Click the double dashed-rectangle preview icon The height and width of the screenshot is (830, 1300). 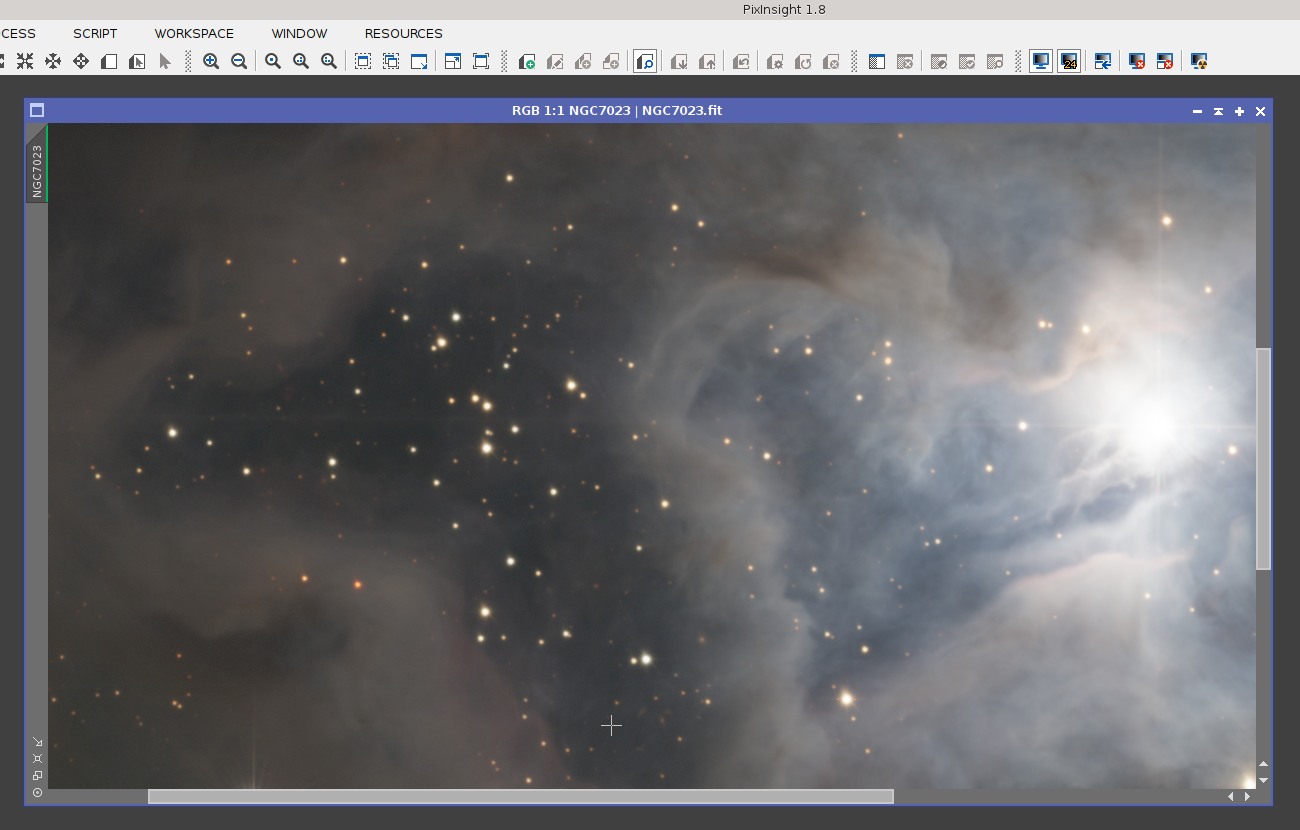point(391,61)
